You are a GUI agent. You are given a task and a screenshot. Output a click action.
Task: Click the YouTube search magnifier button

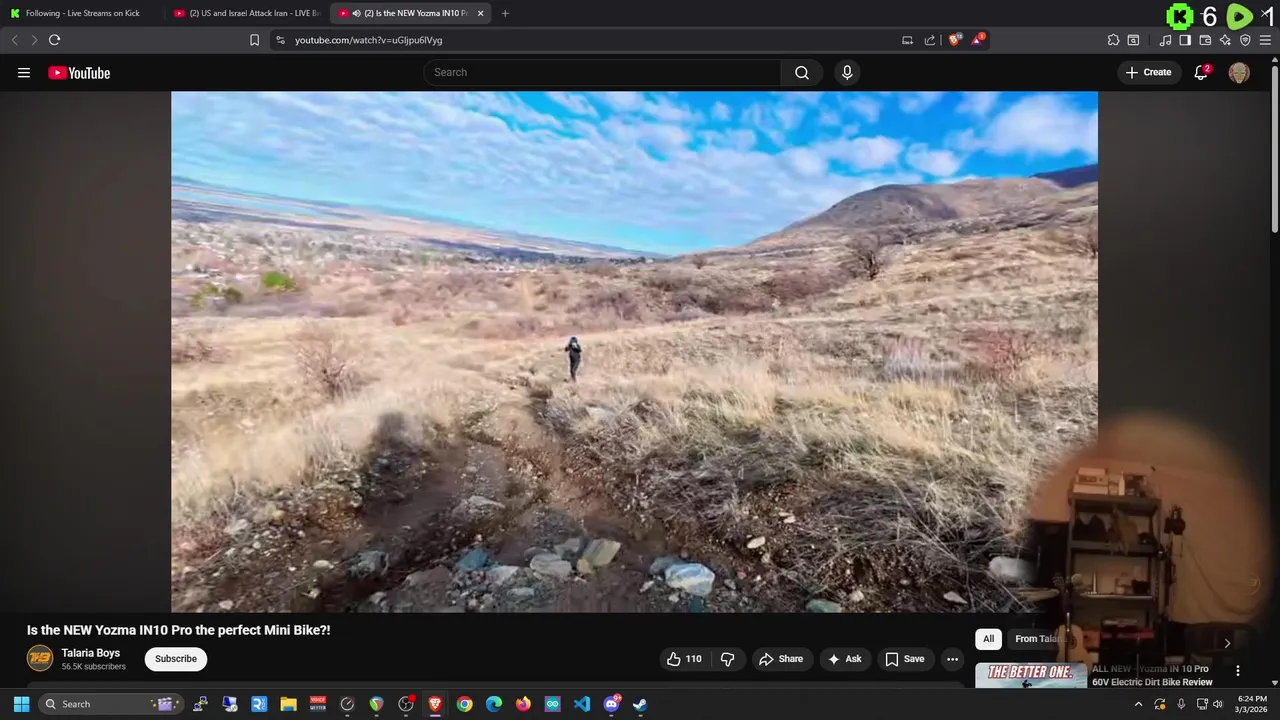(802, 72)
